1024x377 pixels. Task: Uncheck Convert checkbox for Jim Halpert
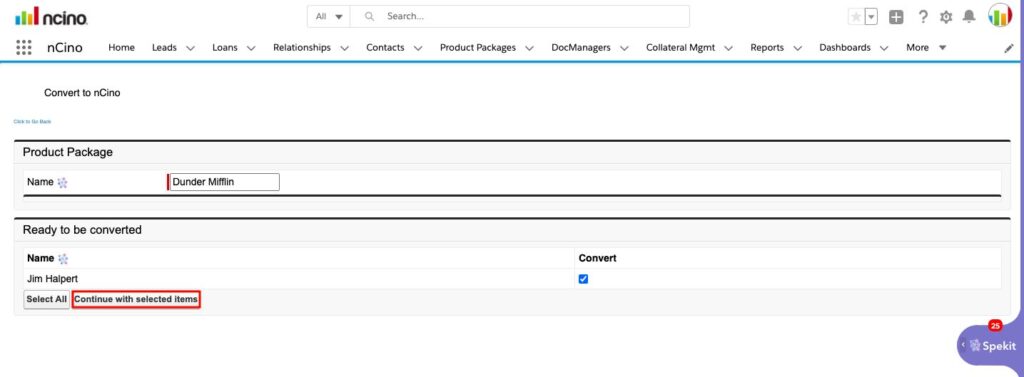[x=583, y=279]
